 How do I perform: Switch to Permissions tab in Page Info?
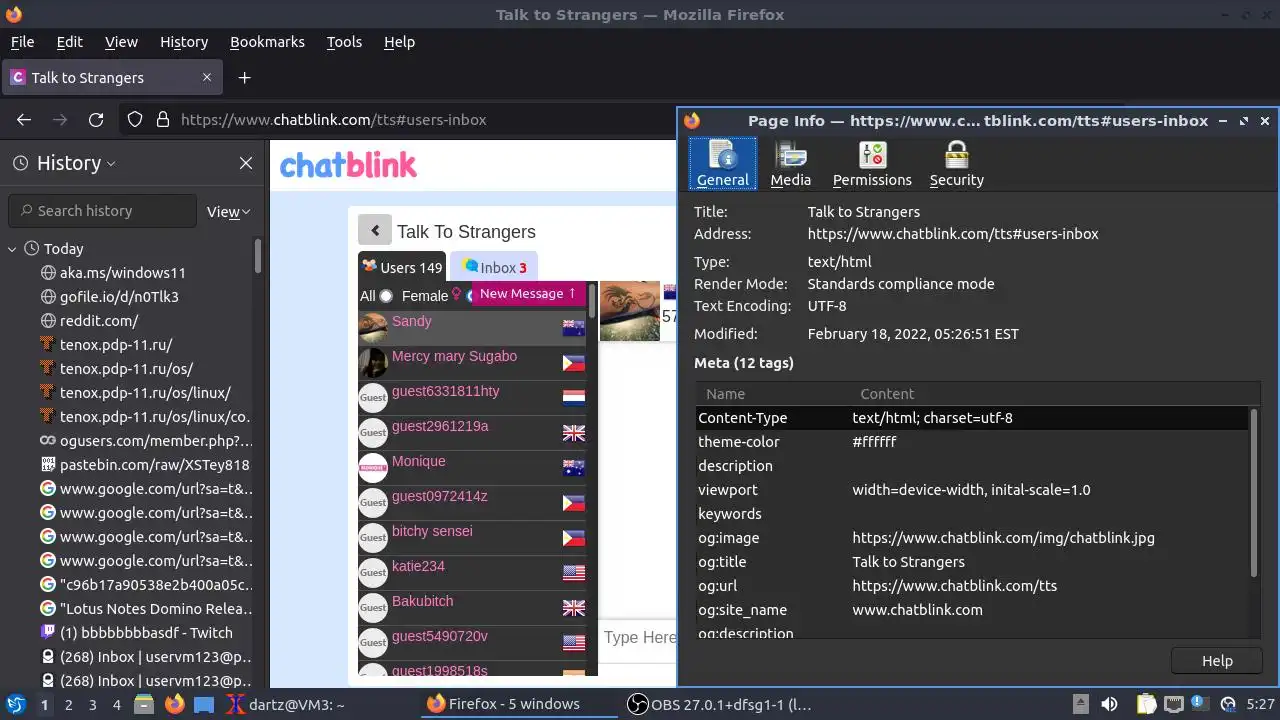(872, 163)
